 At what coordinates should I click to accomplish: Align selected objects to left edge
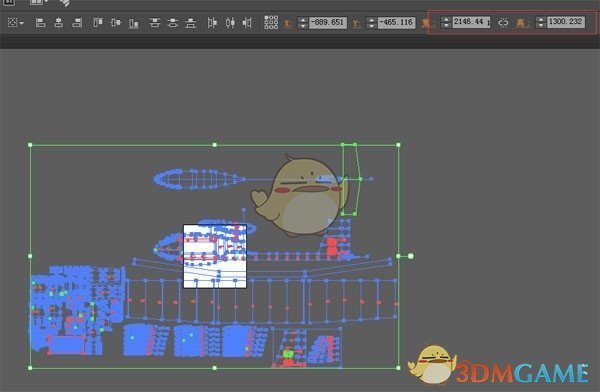pyautogui.click(x=40, y=23)
